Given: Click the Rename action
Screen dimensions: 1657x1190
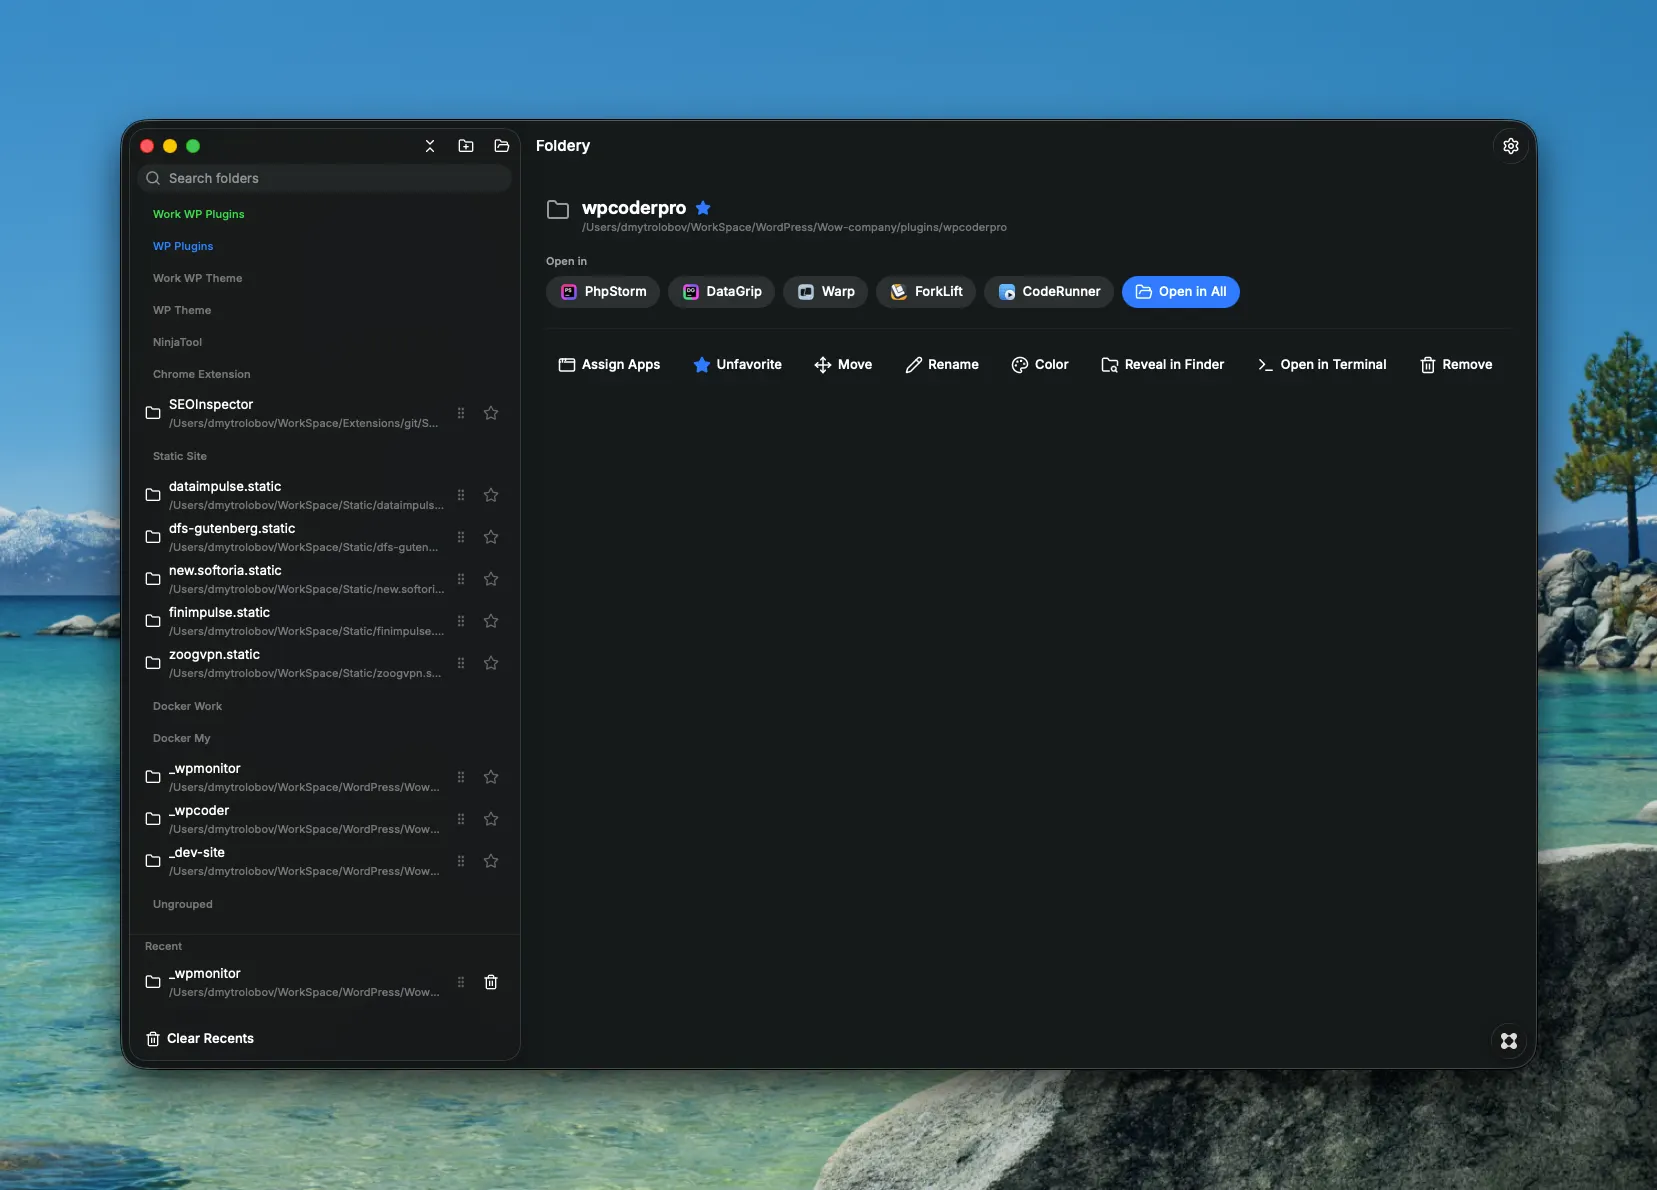Looking at the screenshot, I should 942,365.
